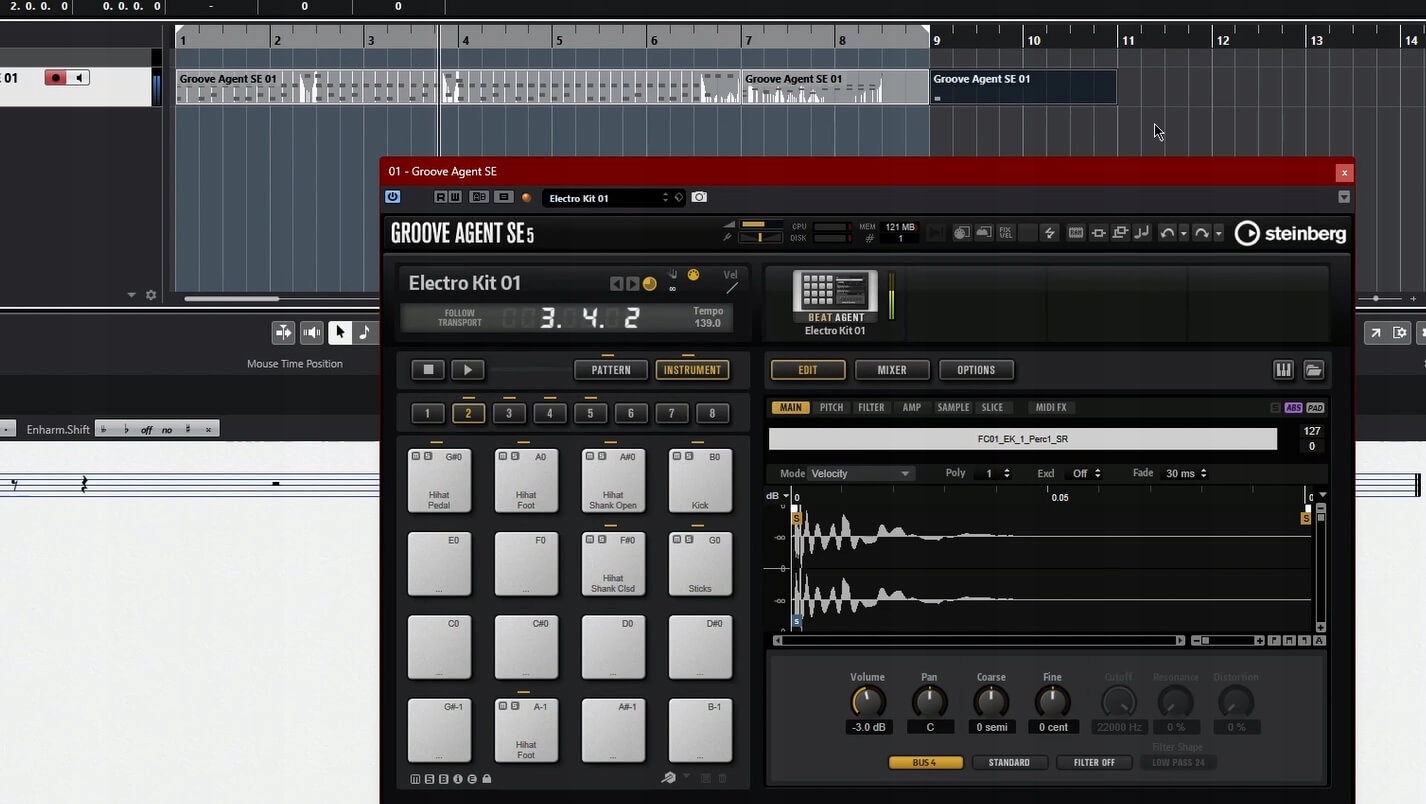
Task: Click the FILTER OFF button
Action: click(x=1094, y=762)
